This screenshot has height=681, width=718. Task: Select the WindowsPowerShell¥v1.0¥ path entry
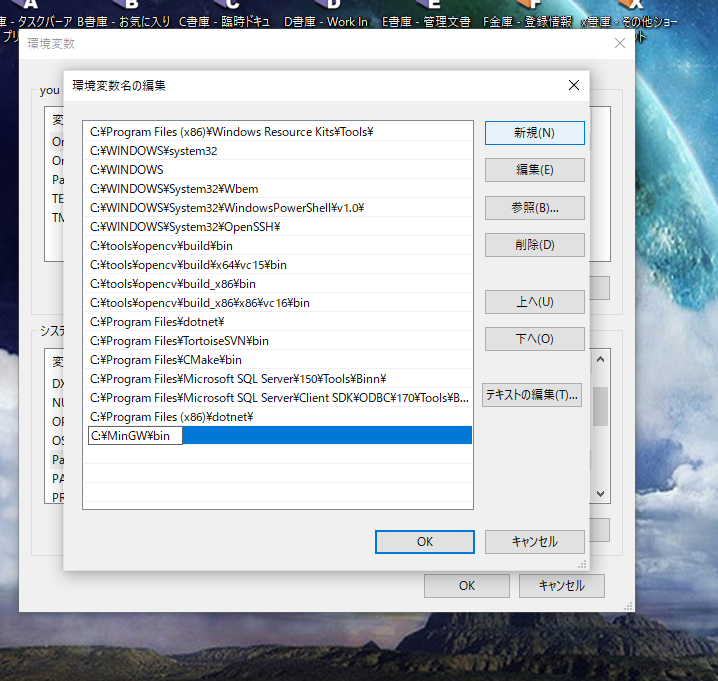(277, 208)
